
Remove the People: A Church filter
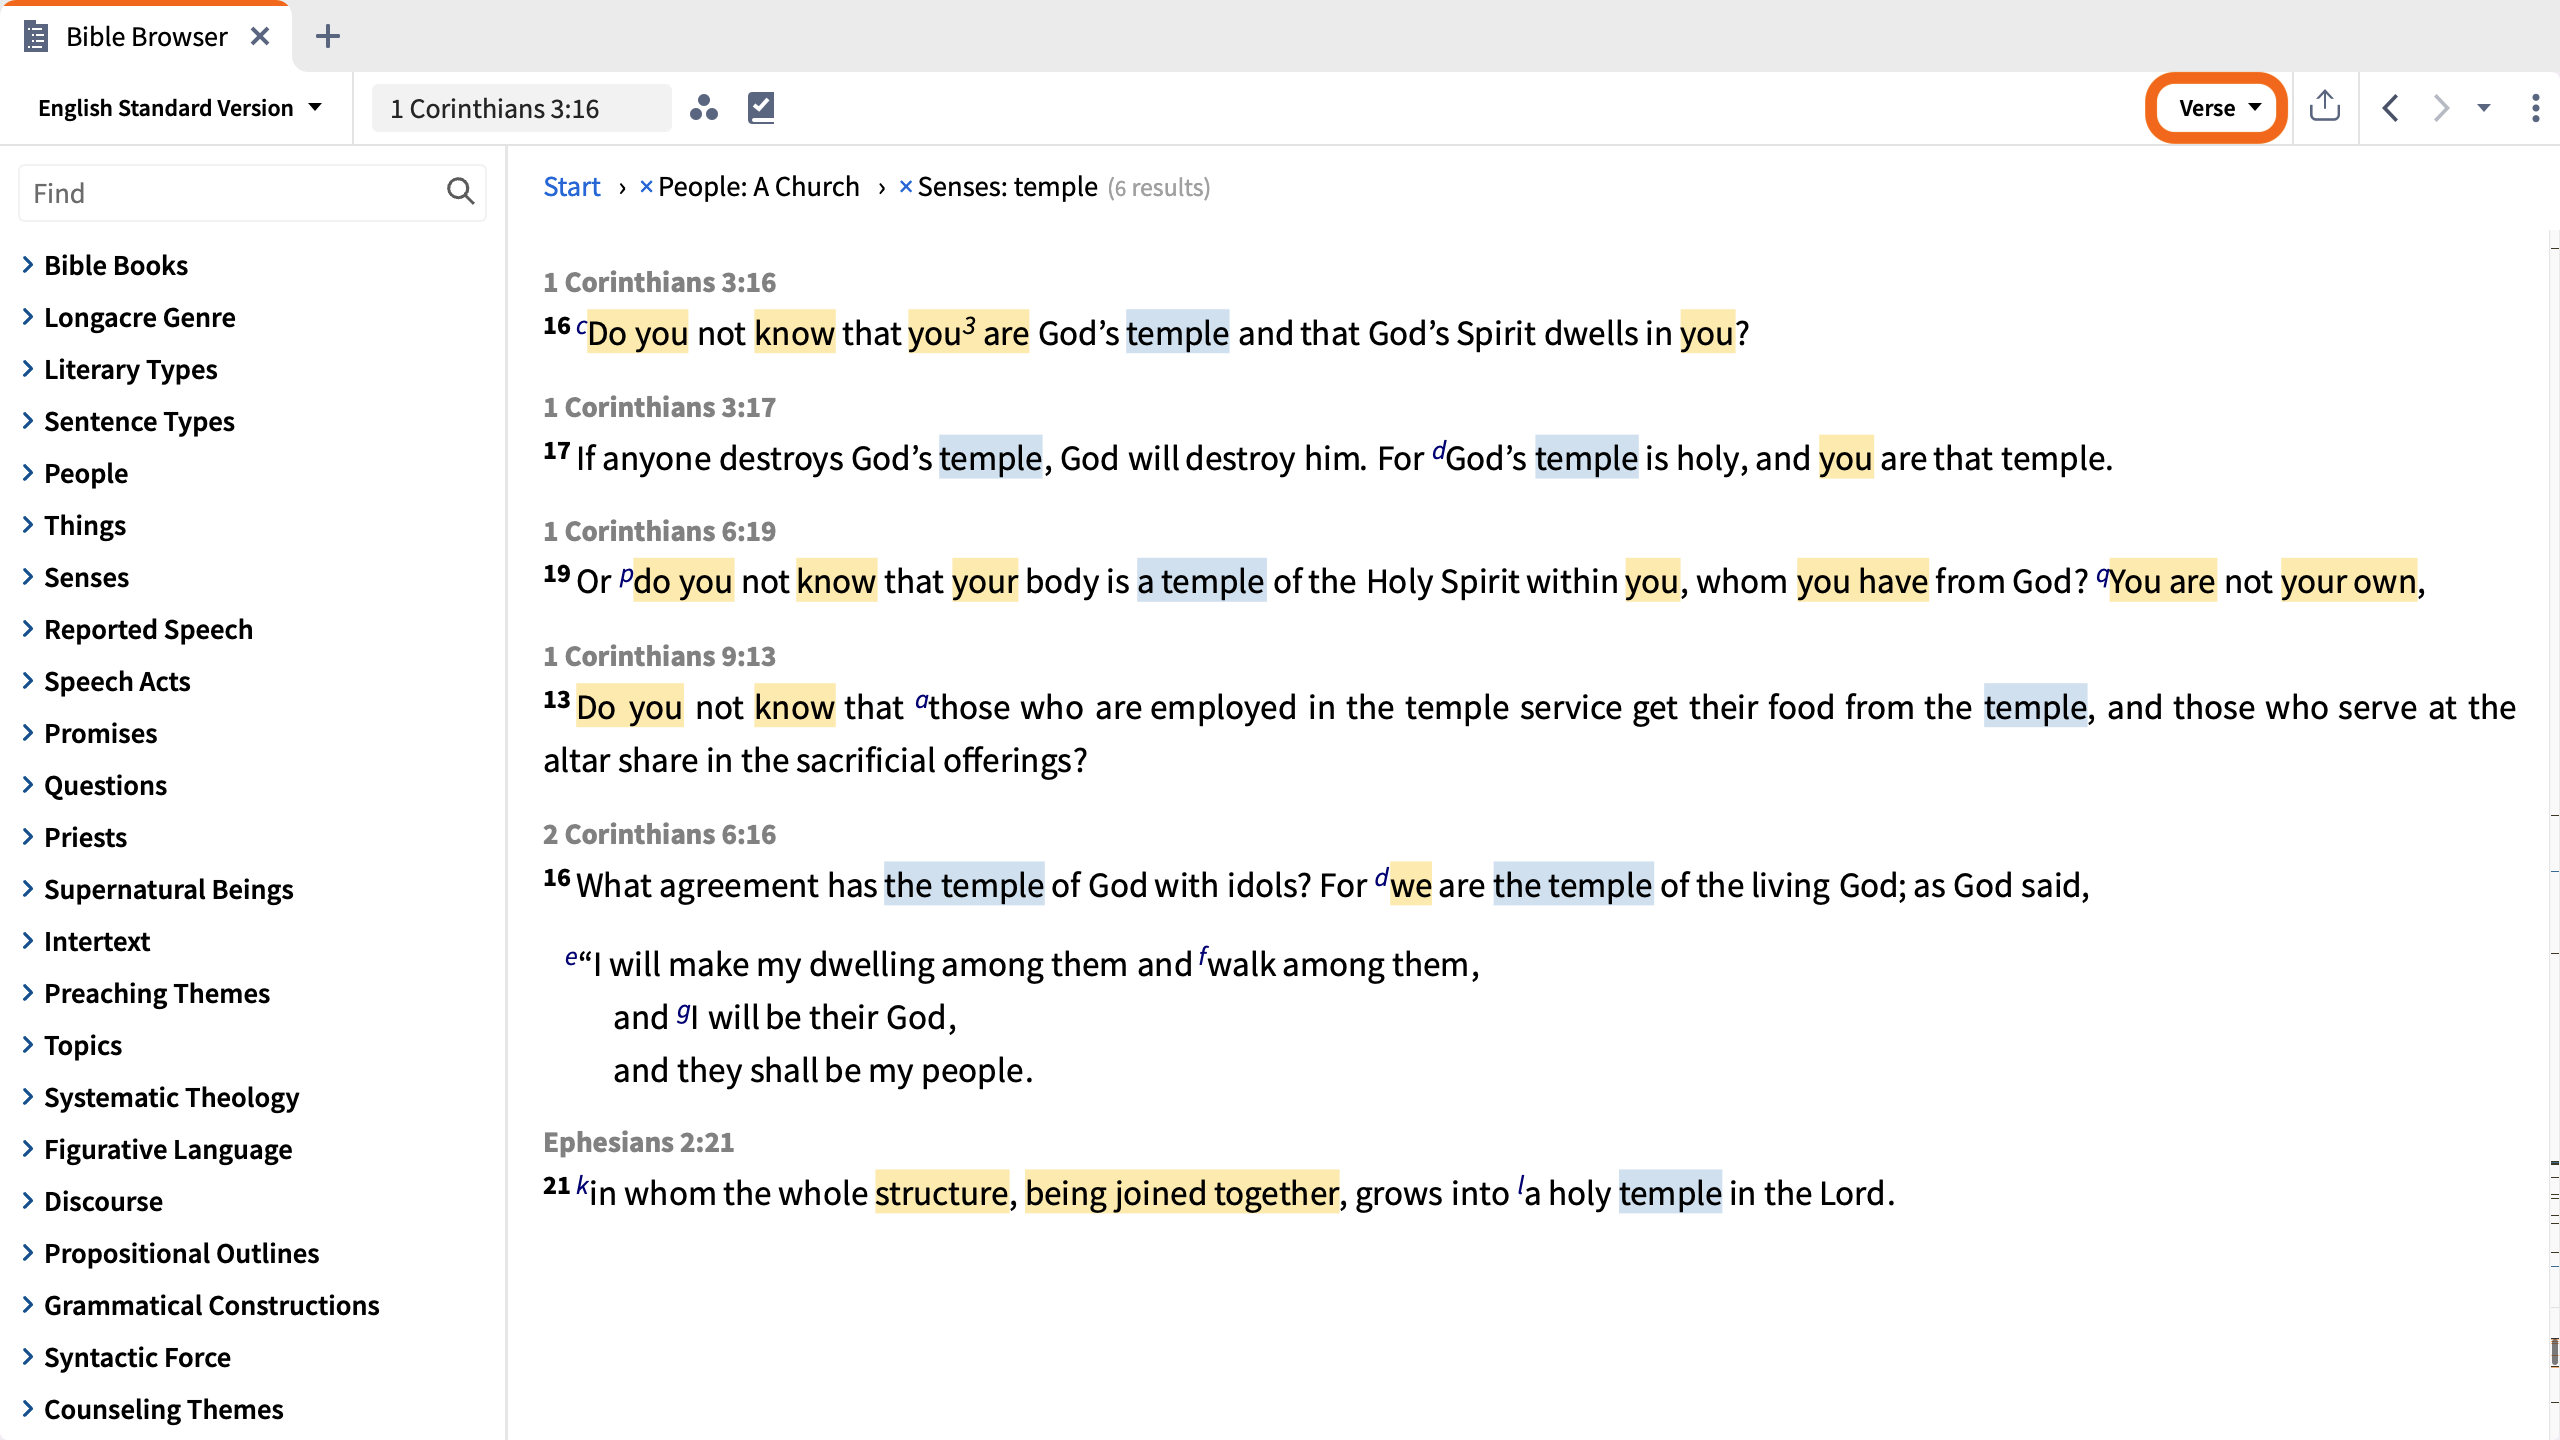pos(646,187)
